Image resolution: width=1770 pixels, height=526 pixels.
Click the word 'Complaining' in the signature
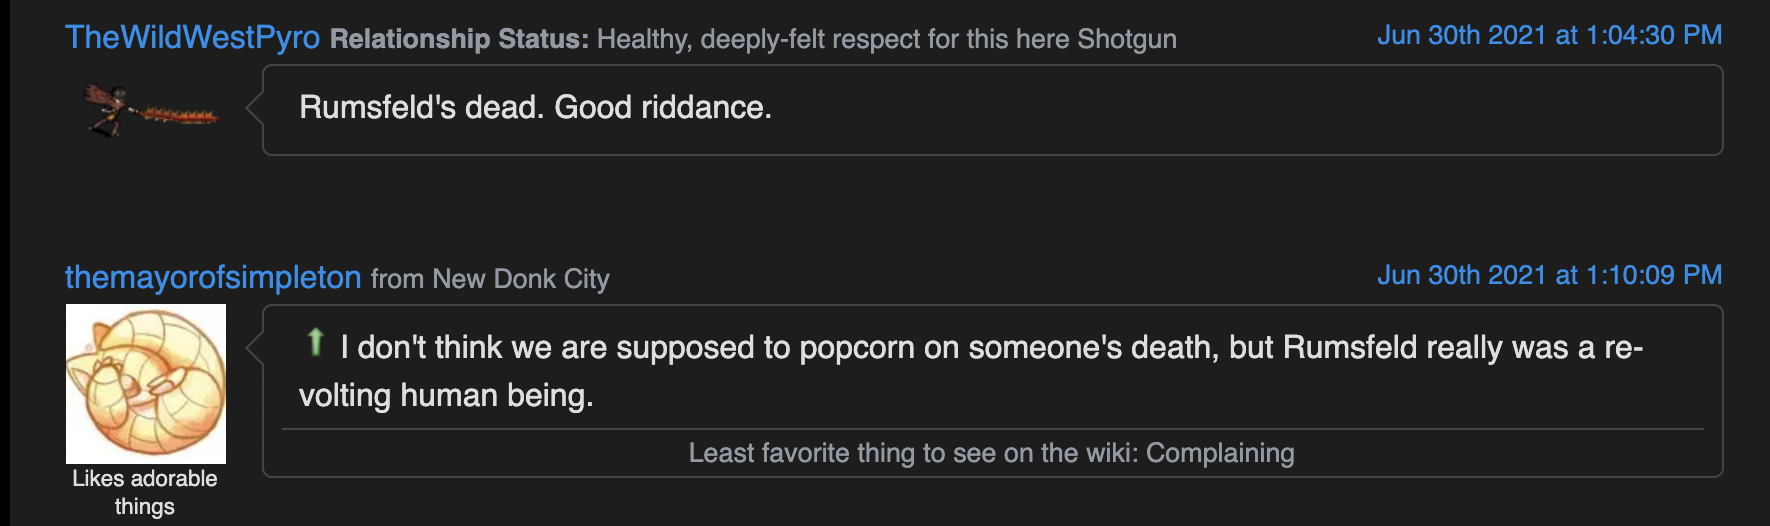(1220, 453)
